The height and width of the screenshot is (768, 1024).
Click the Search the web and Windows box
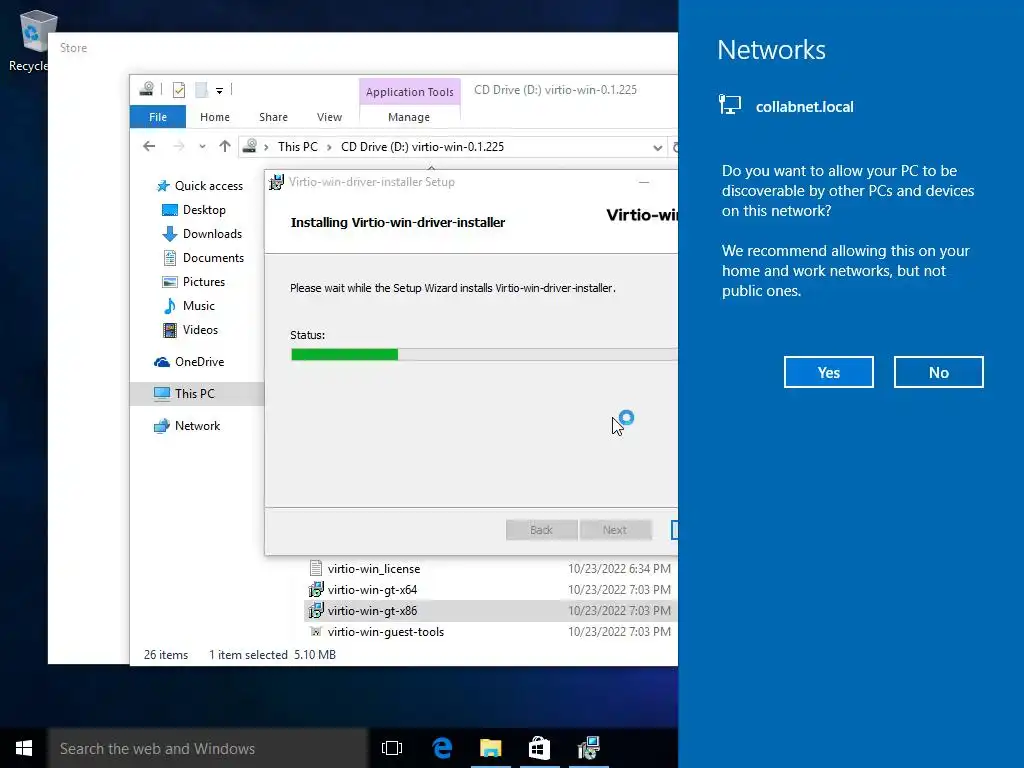(x=208, y=748)
